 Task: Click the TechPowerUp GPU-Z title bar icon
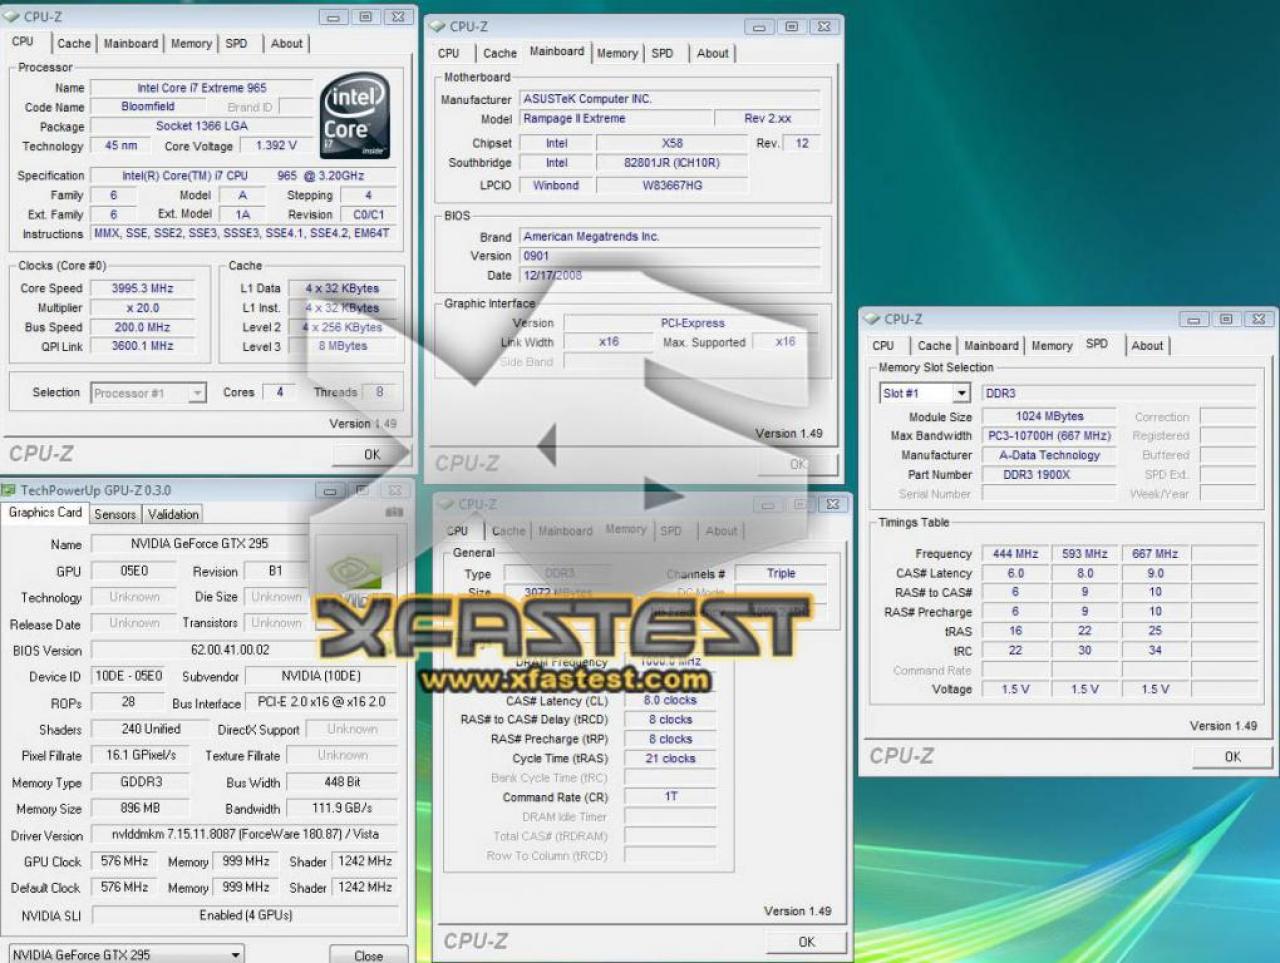(x=9, y=490)
